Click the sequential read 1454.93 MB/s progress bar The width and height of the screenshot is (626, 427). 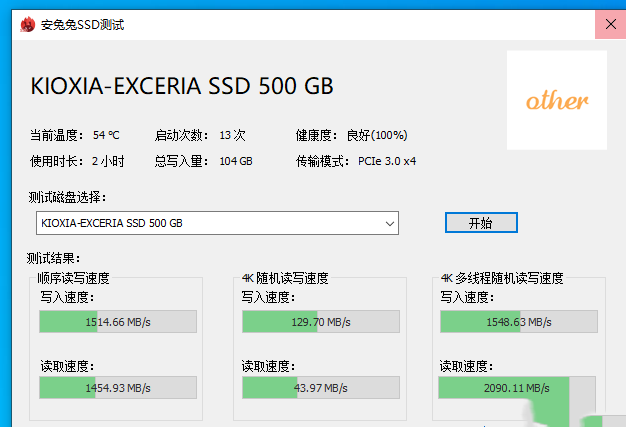(x=118, y=387)
